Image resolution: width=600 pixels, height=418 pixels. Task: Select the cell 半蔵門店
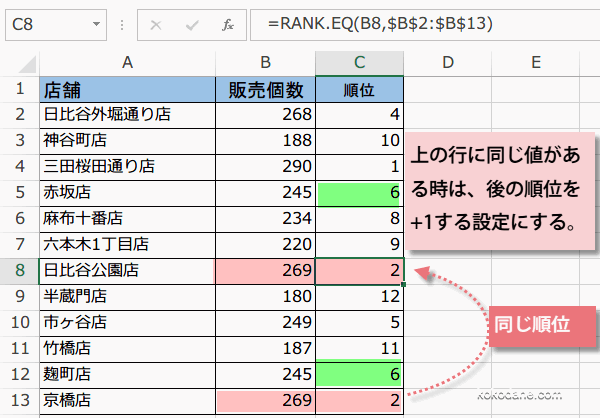127,297
